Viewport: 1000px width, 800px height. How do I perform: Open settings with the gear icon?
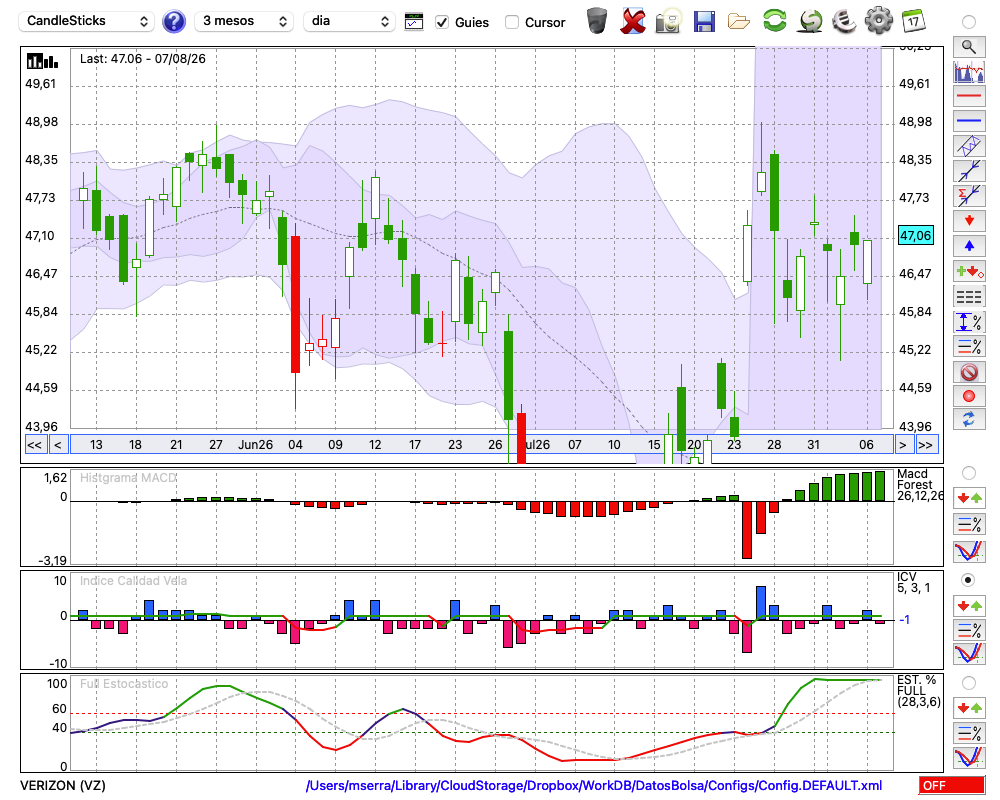(x=879, y=21)
